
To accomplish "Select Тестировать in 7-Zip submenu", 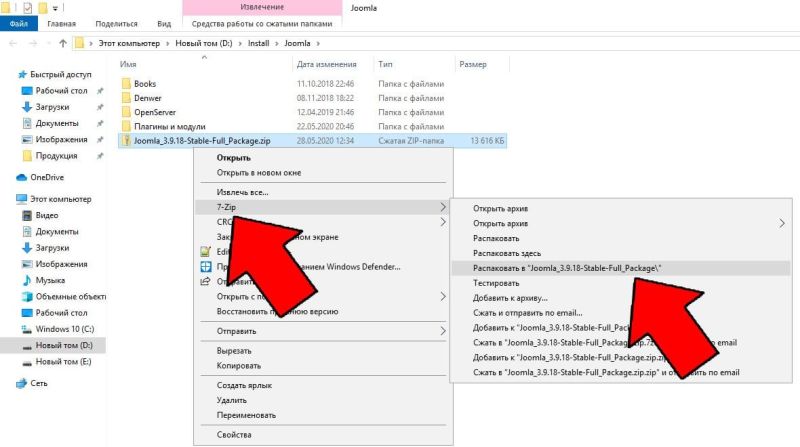I will tap(496, 283).
